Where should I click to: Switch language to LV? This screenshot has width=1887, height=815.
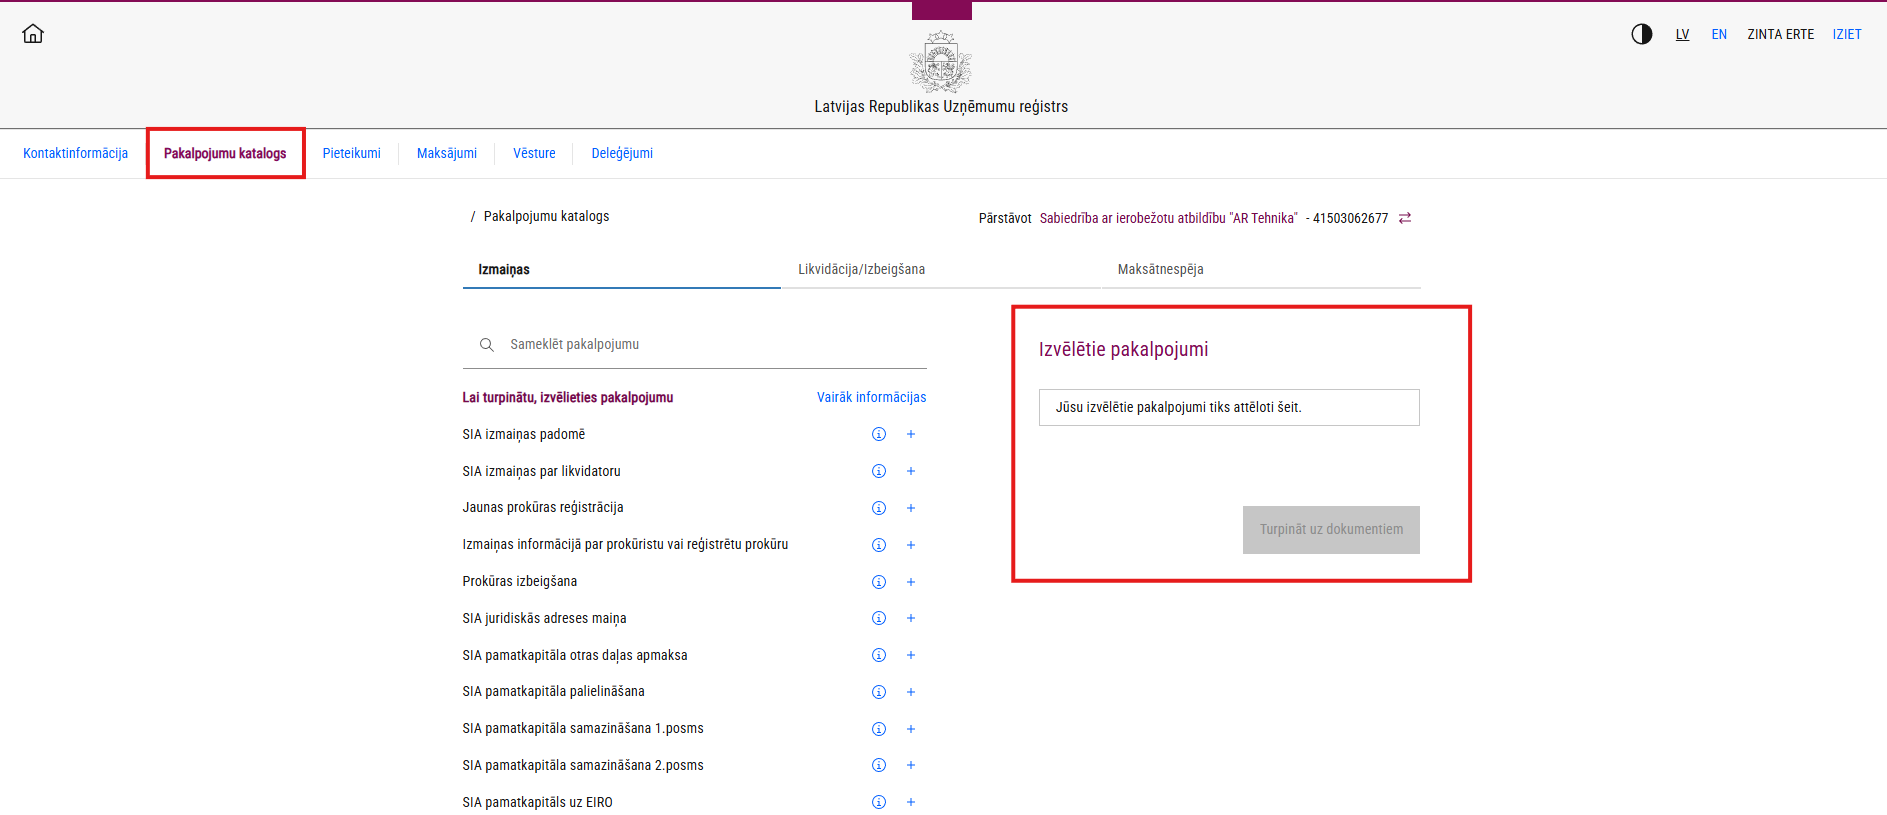coord(1682,34)
